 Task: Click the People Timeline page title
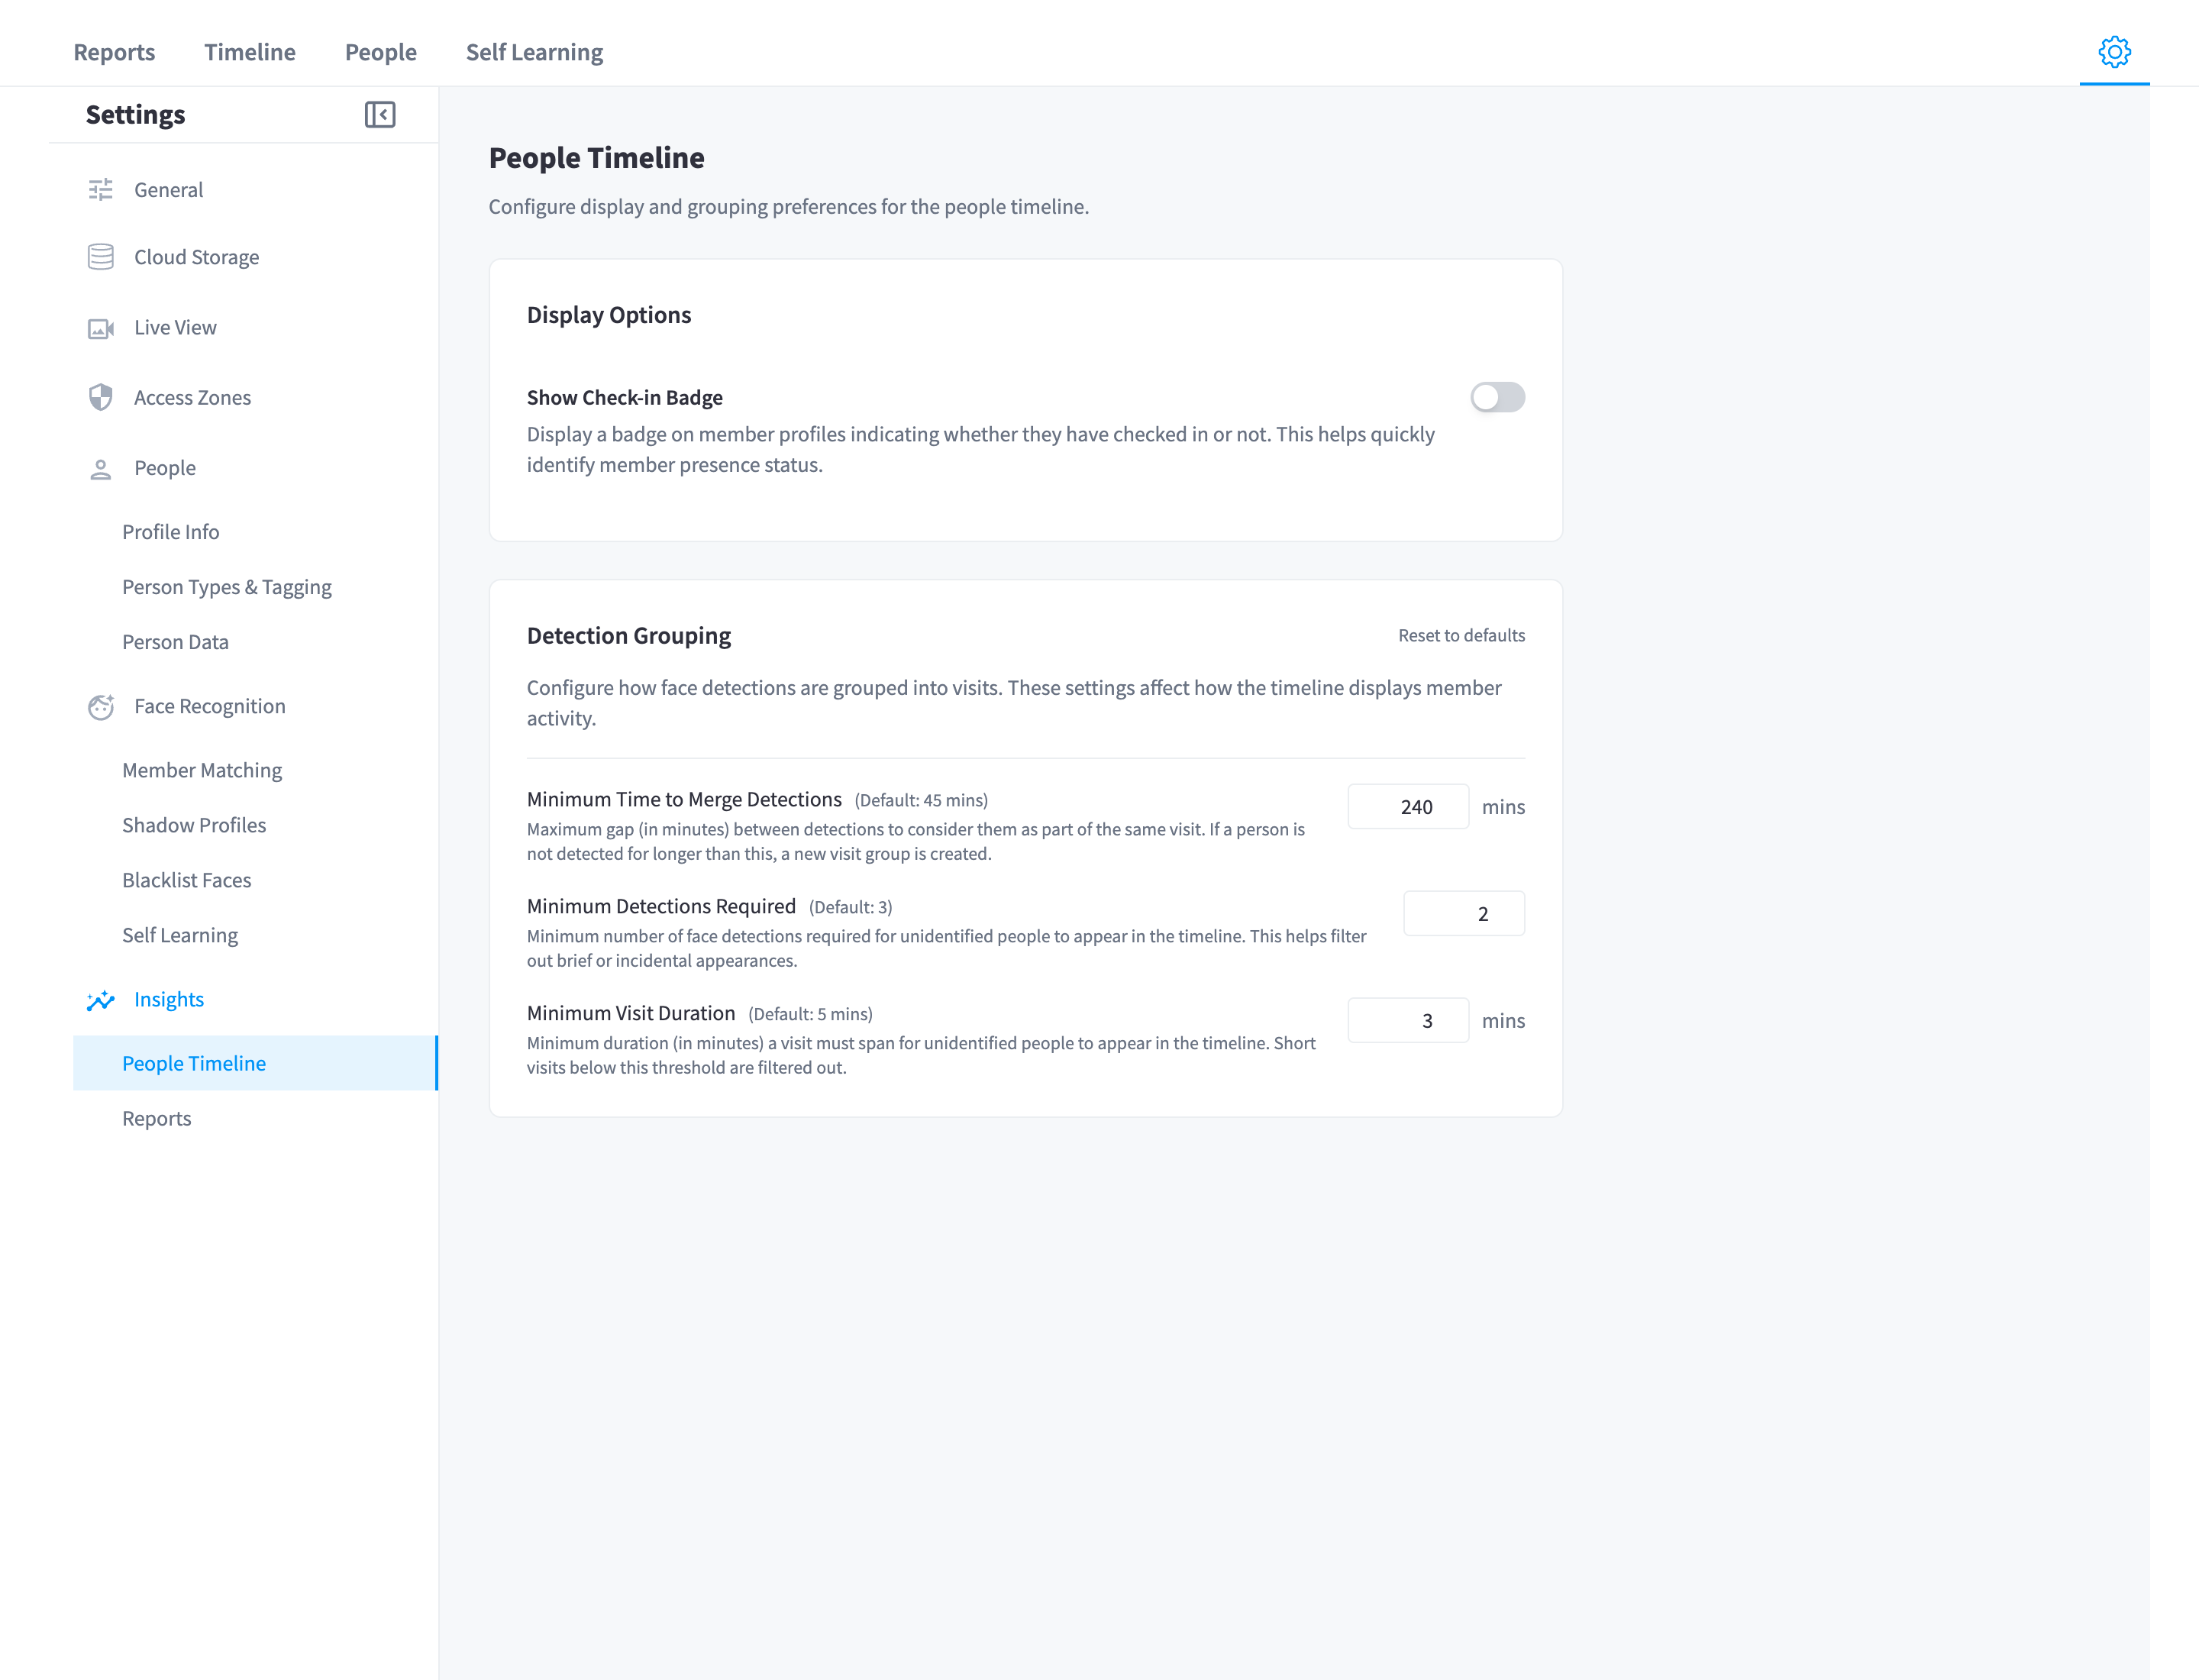point(597,158)
